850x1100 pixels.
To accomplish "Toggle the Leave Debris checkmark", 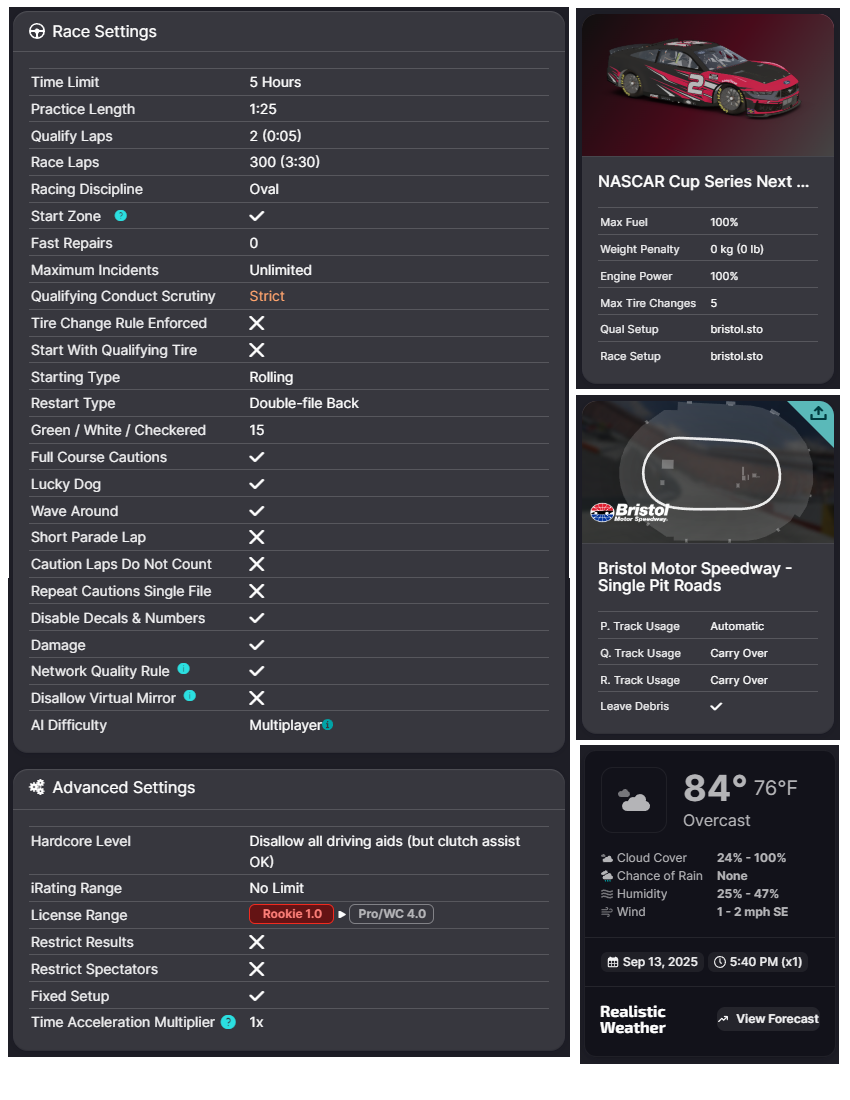I will click(x=716, y=706).
